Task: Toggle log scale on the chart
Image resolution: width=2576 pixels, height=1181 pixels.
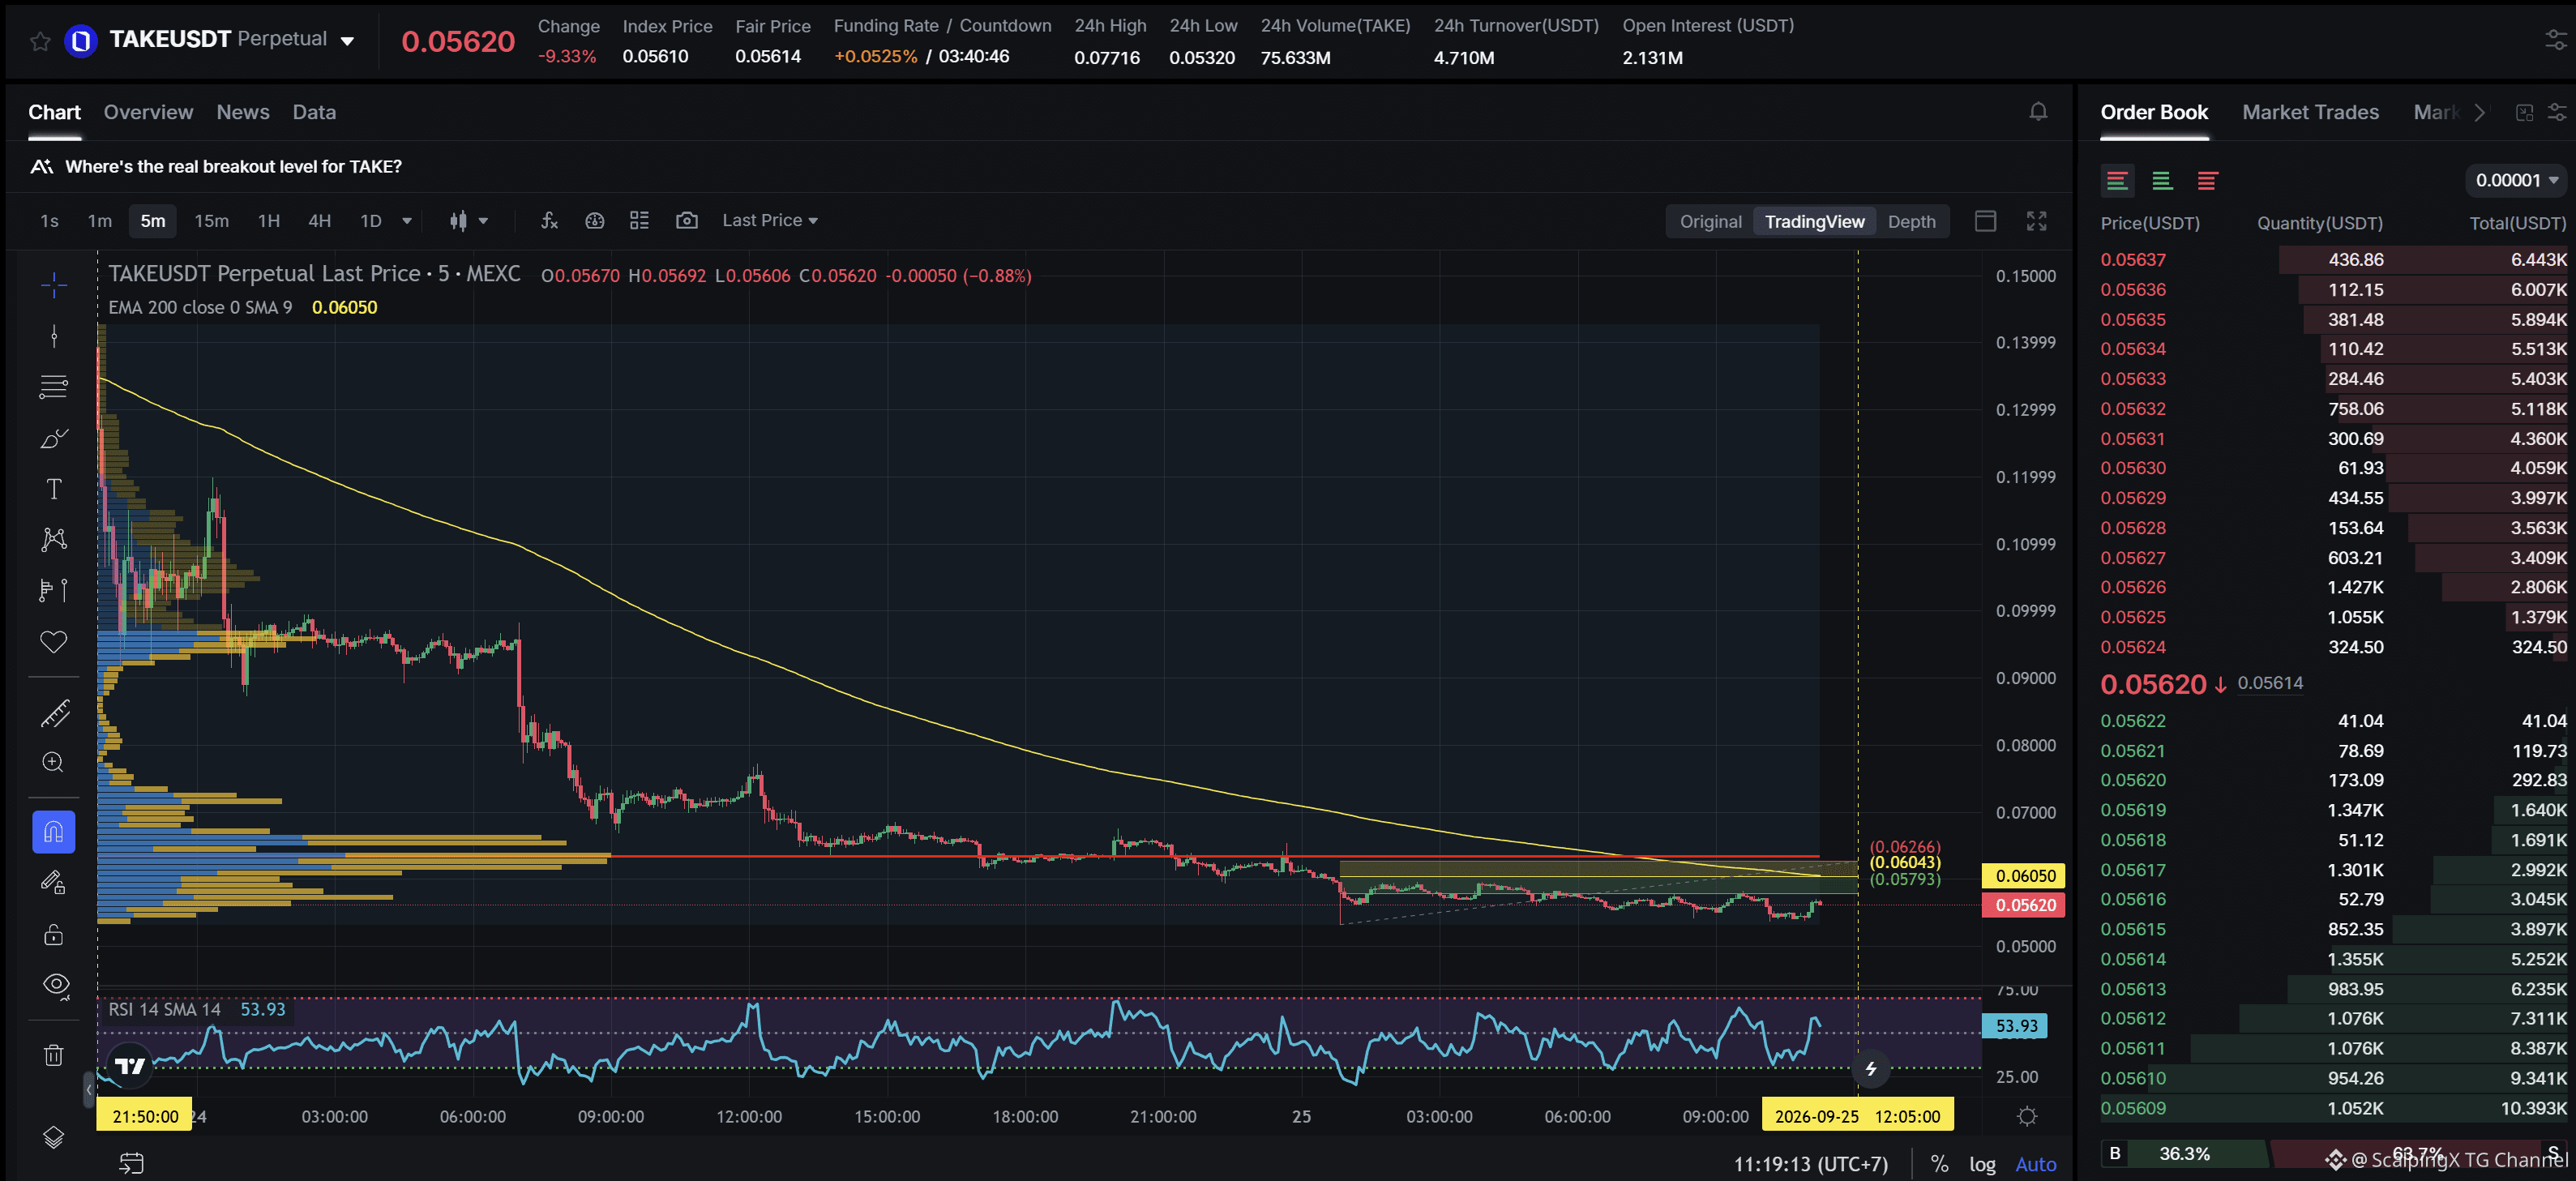Action: pyautogui.click(x=1982, y=1164)
